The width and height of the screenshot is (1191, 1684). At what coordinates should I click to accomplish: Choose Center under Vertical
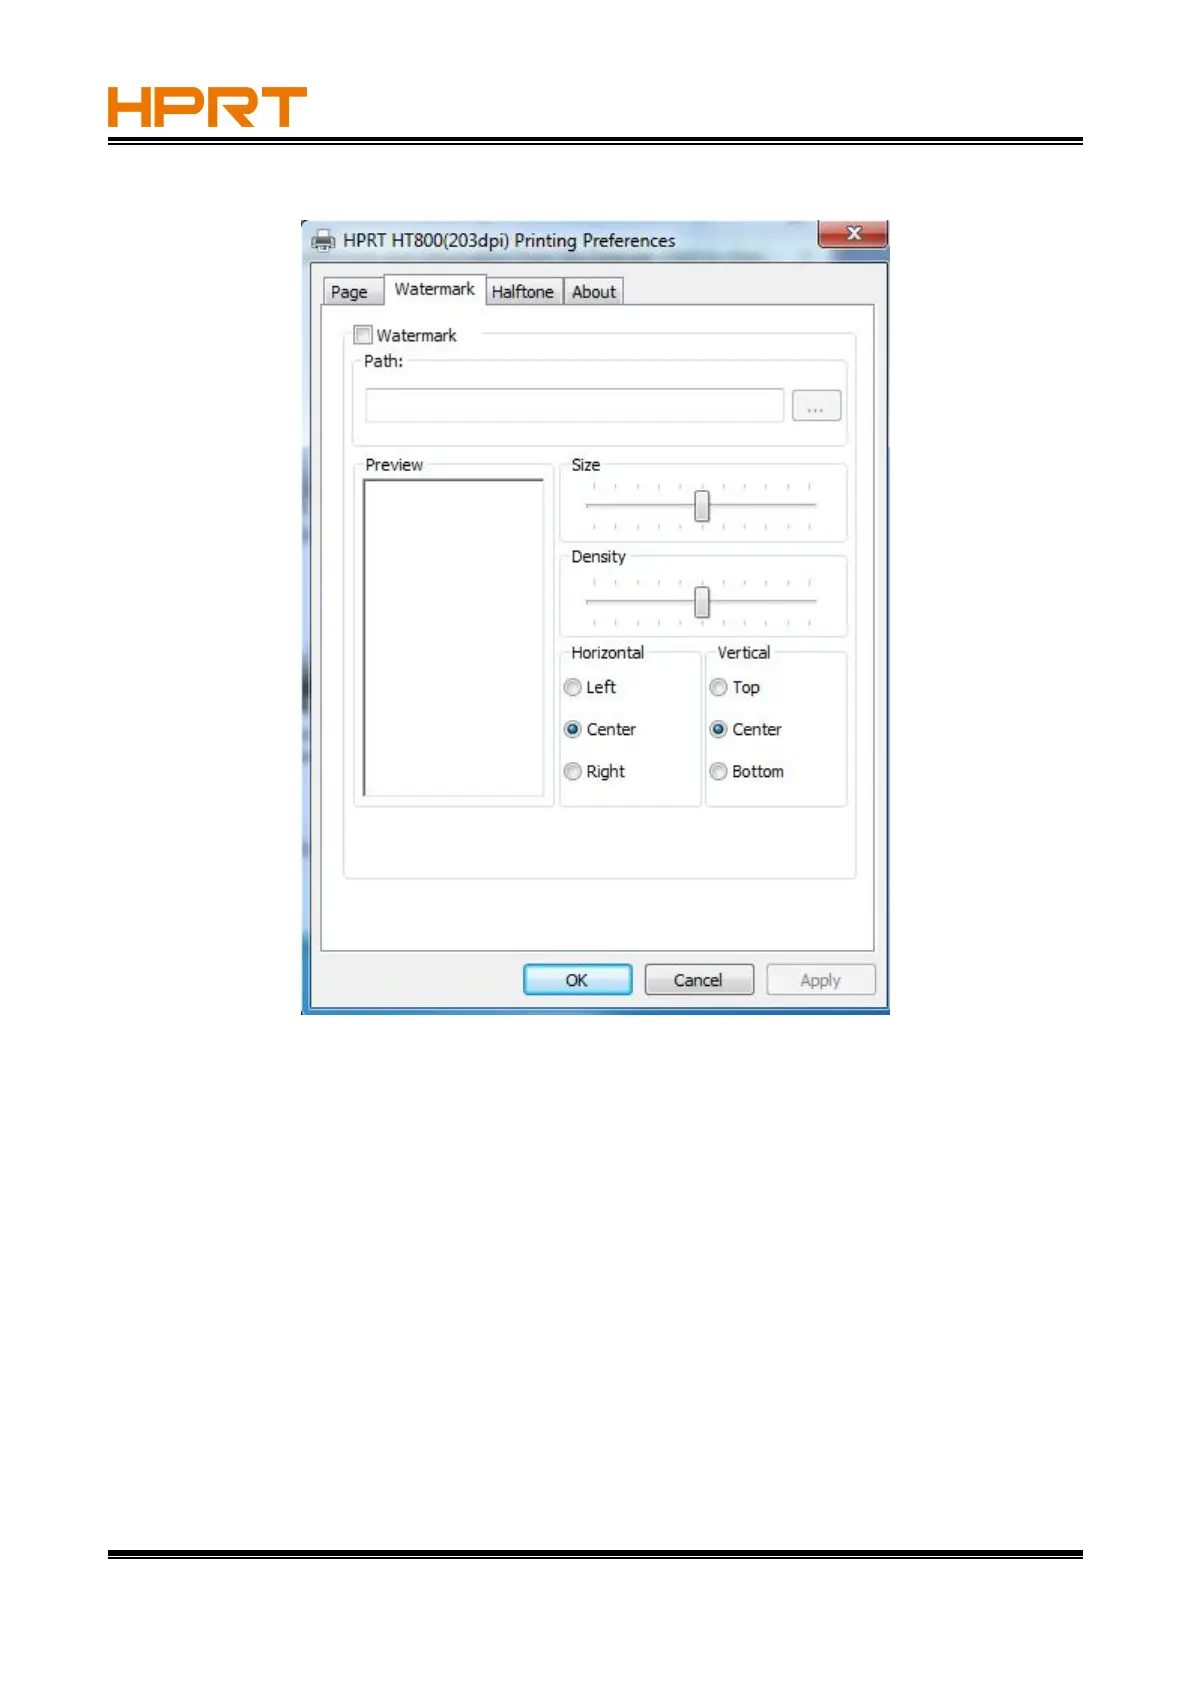(x=718, y=729)
